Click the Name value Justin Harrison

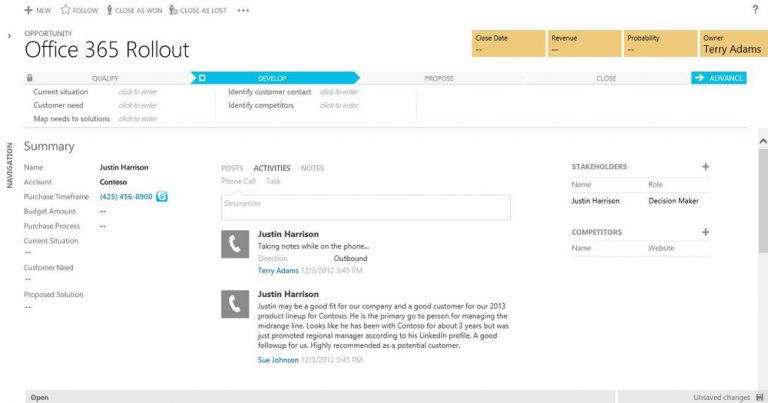pos(124,167)
